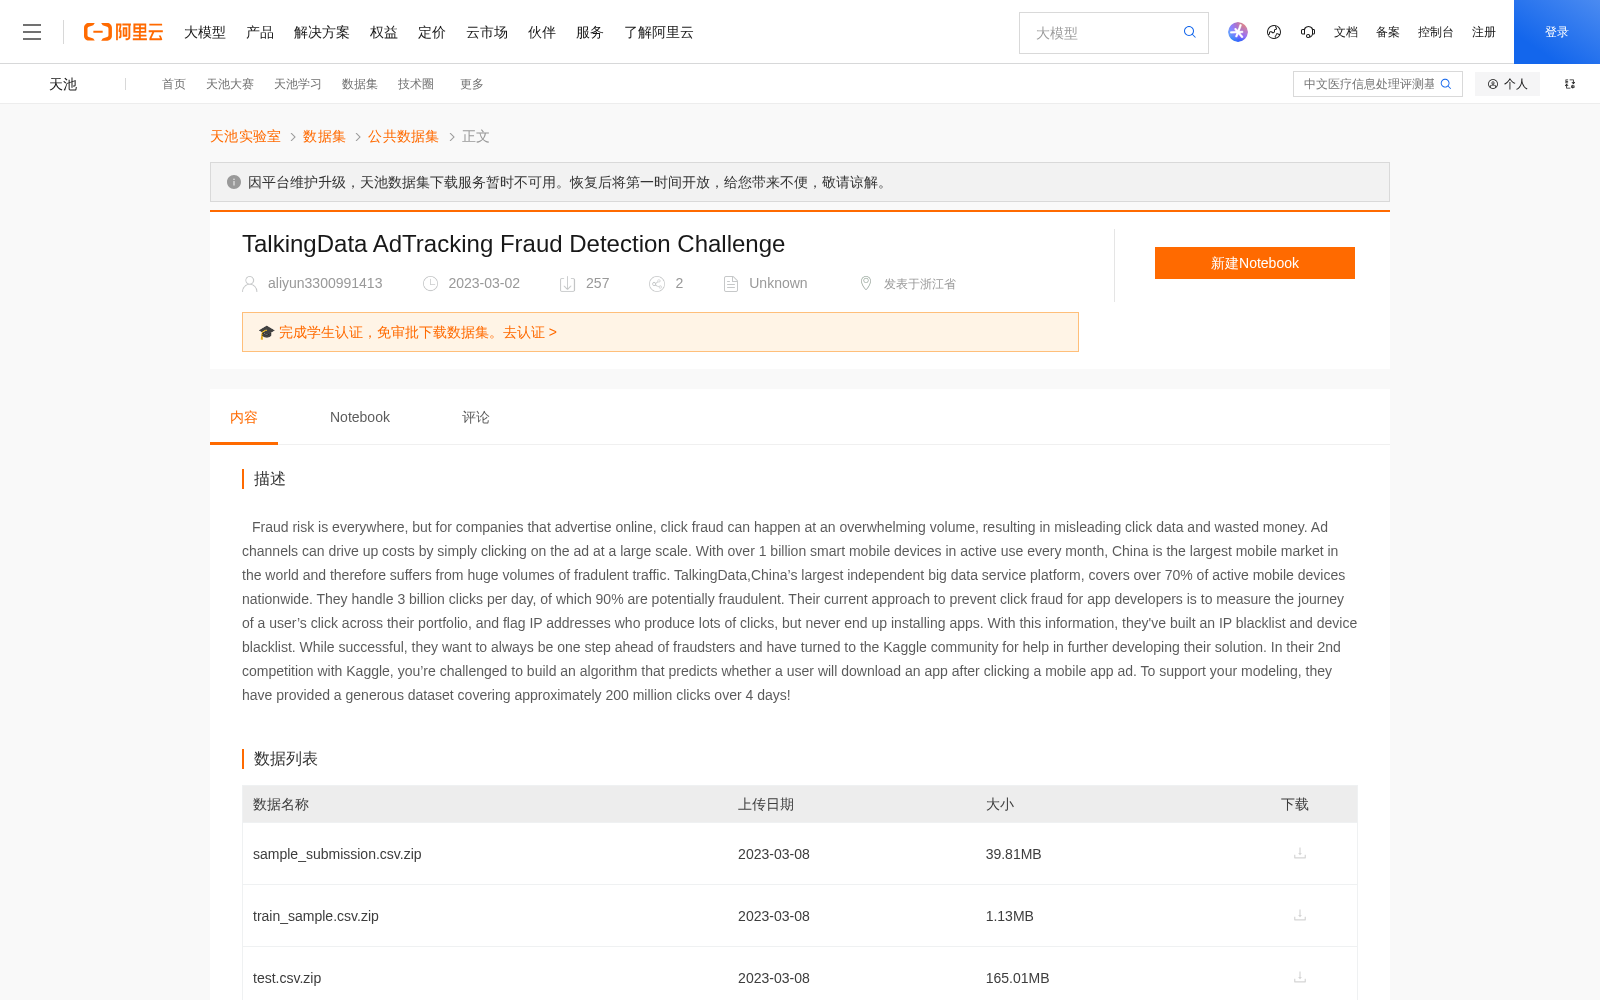Screen dimensions: 1600x1000
Task: Open the 产品 top navigation menu
Action: [260, 32]
